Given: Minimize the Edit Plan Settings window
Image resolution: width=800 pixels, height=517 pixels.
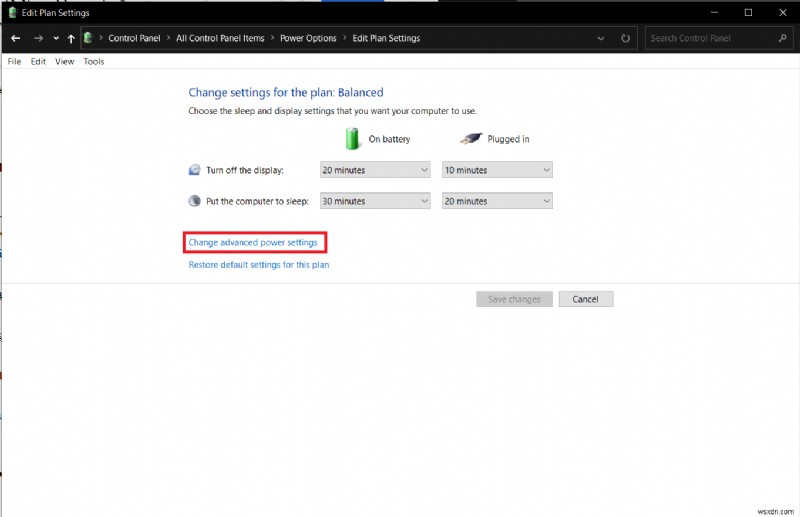Looking at the screenshot, I should [x=714, y=12].
